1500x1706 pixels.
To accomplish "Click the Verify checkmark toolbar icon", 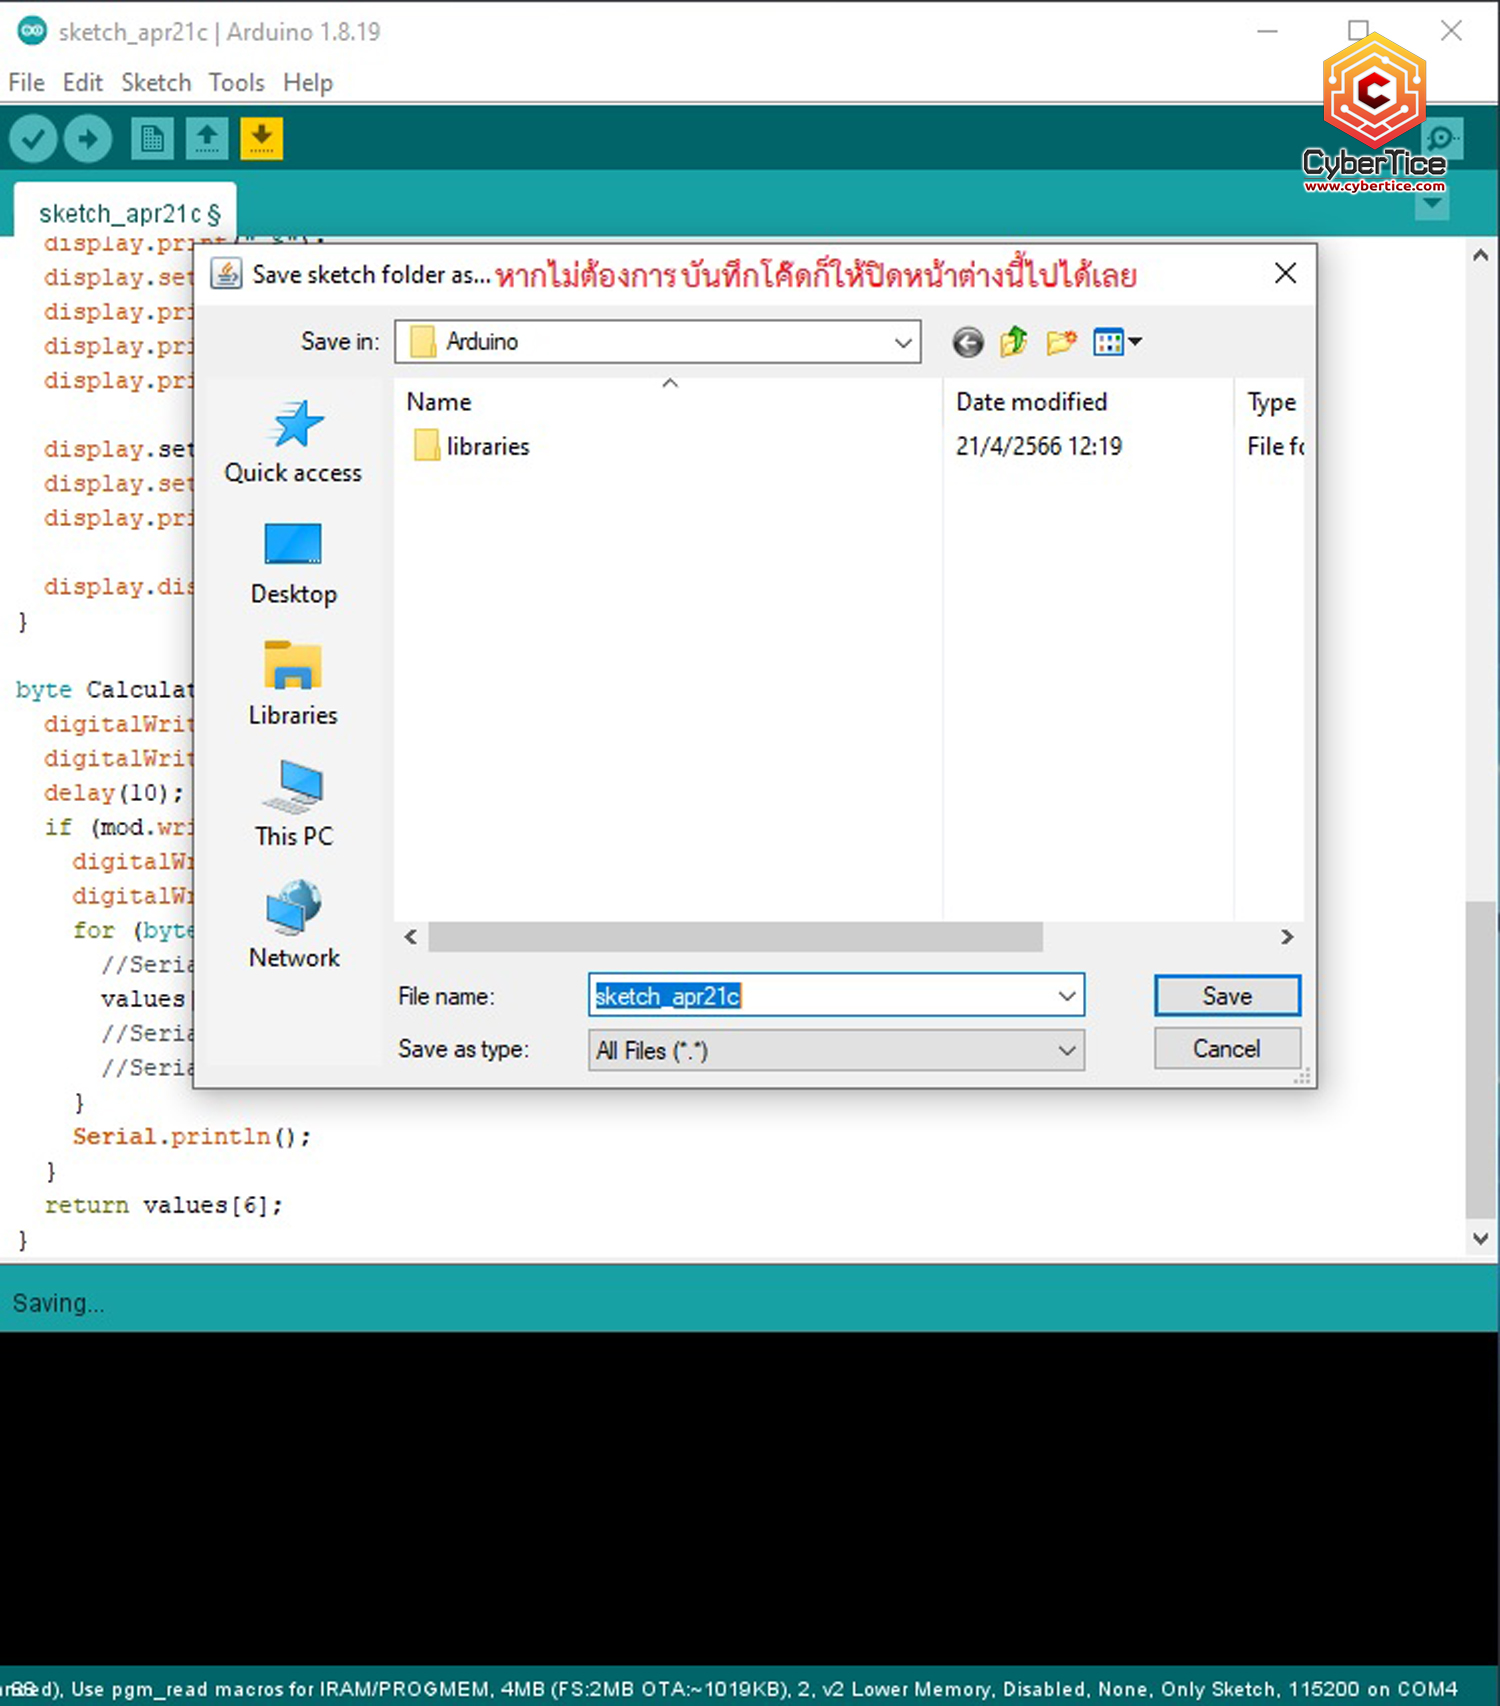I will (33, 139).
